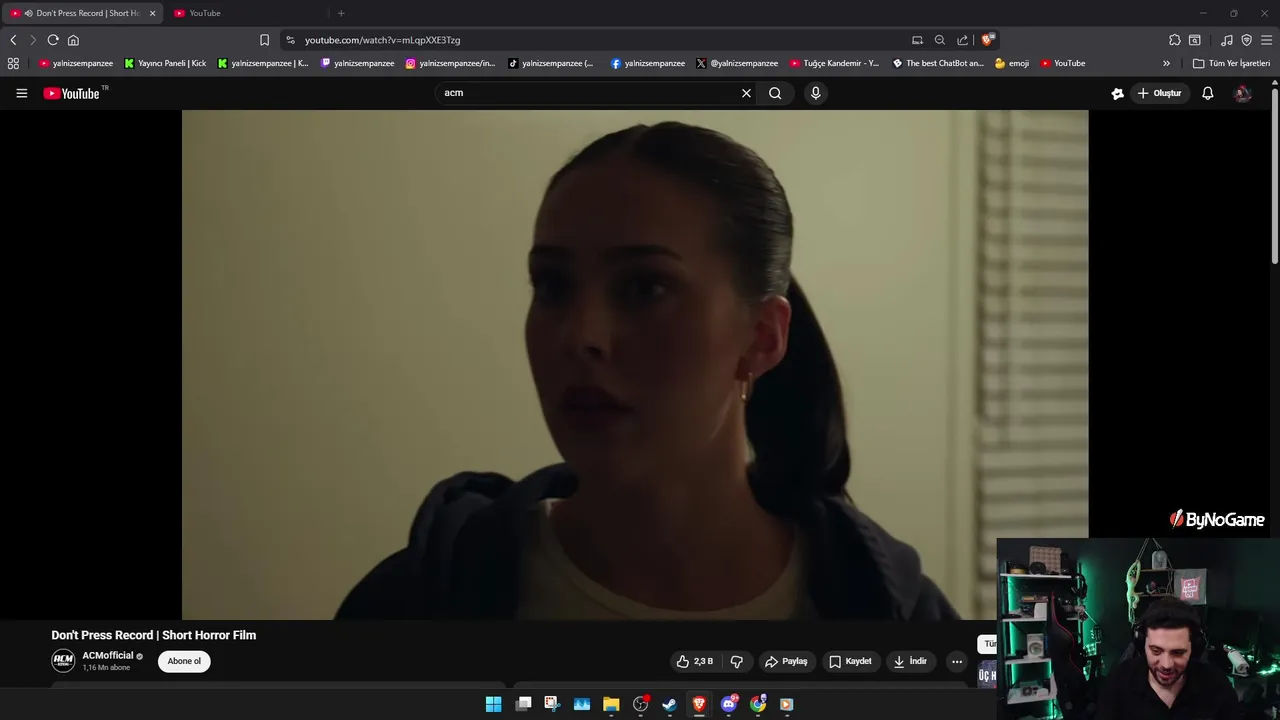Open the Instagram yalnizsempanzee bookmark
This screenshot has width=1280, height=720.
(450, 63)
